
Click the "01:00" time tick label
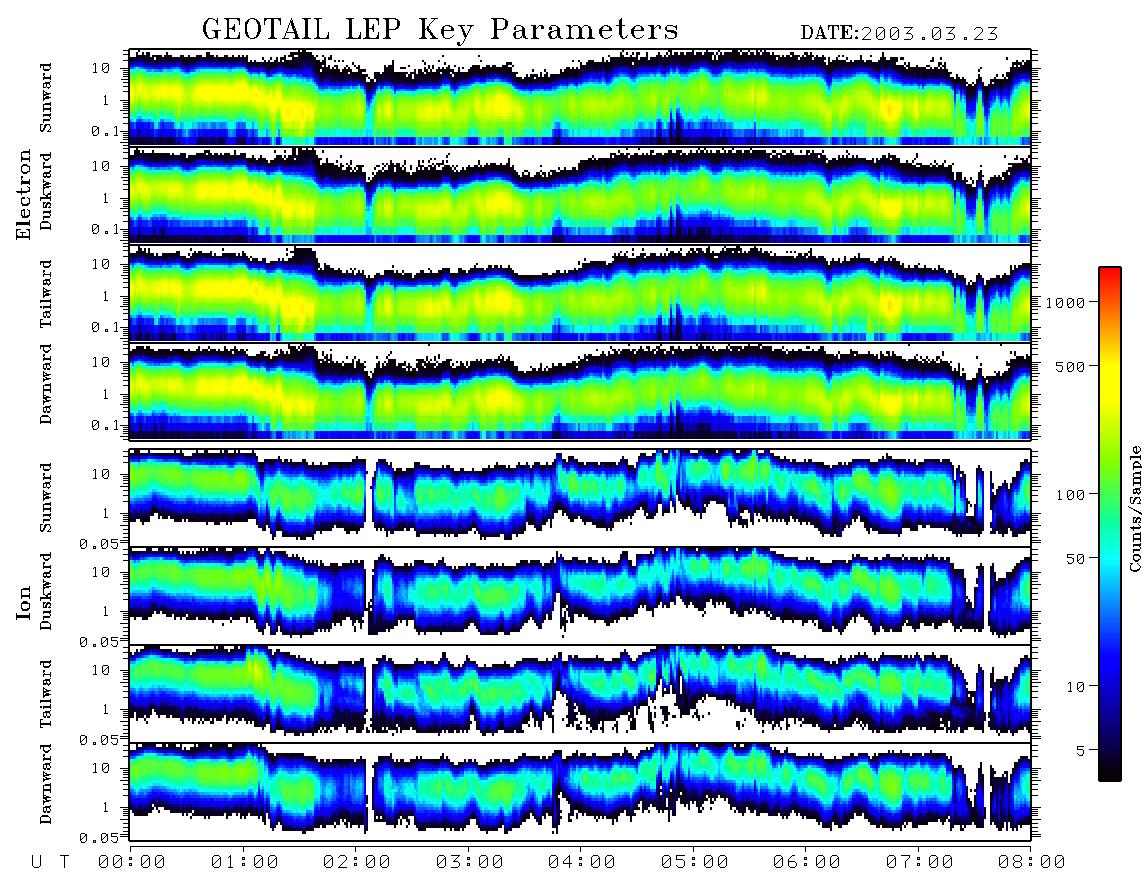pyautogui.click(x=244, y=863)
